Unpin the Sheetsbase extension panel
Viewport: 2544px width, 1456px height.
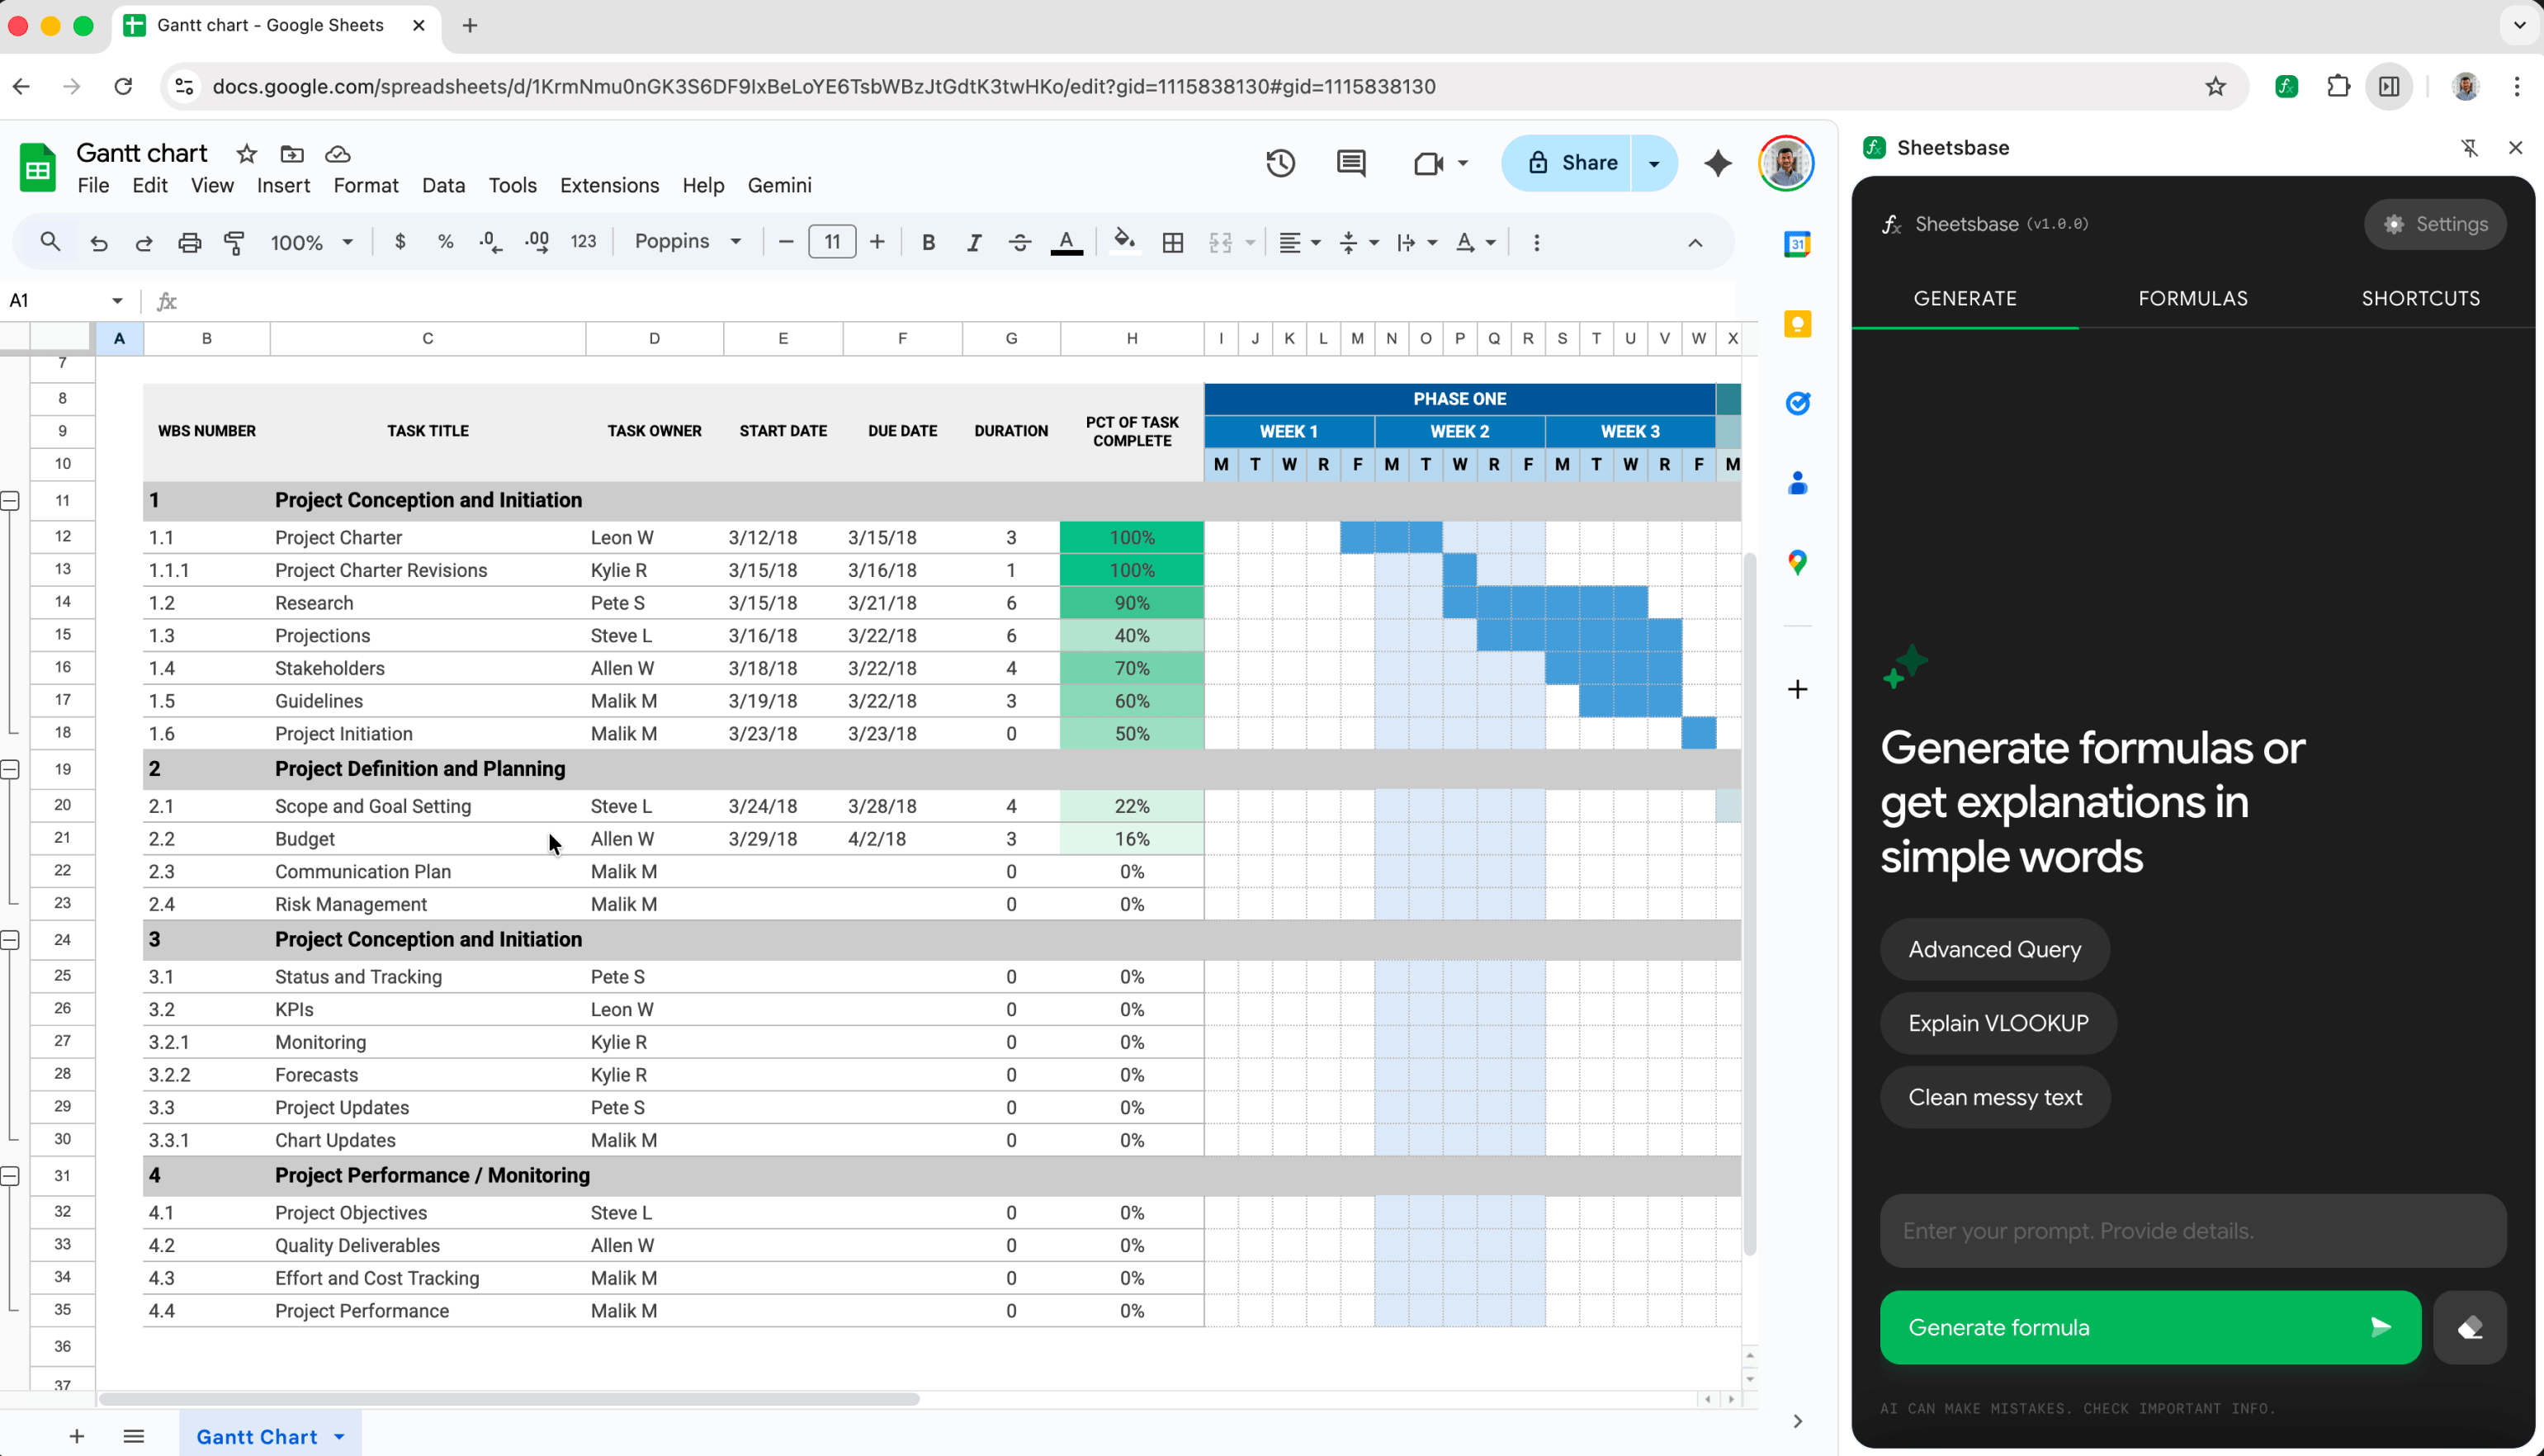pos(2470,147)
